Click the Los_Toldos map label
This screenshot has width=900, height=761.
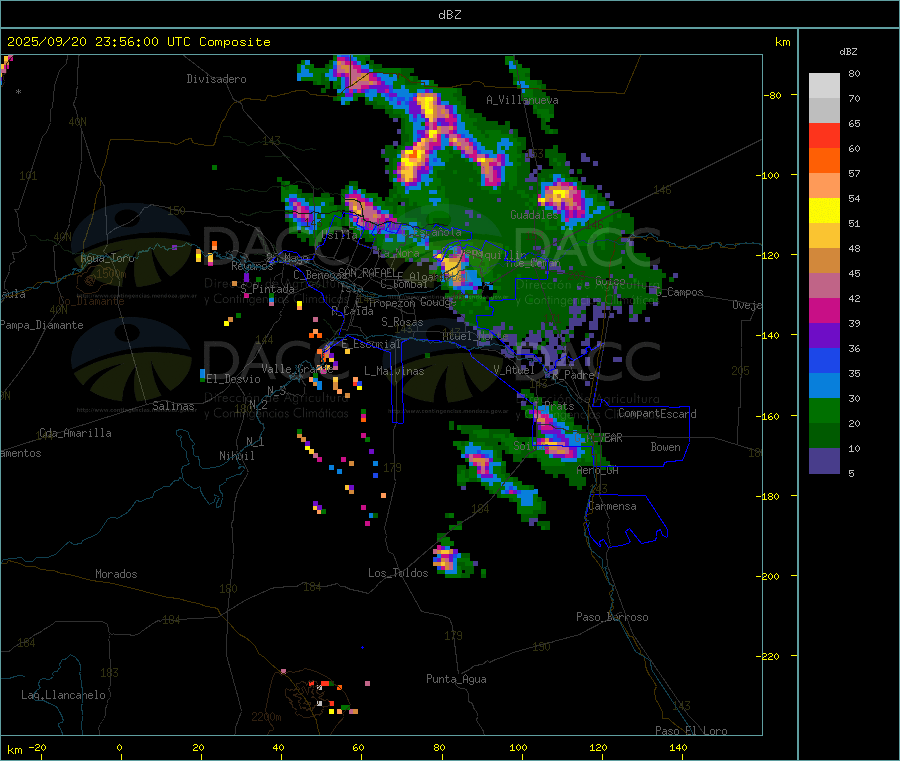[398, 573]
